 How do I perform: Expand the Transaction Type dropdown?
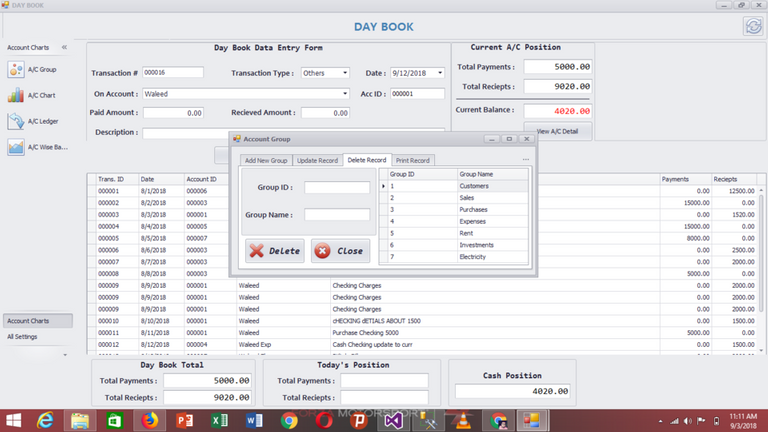point(345,73)
